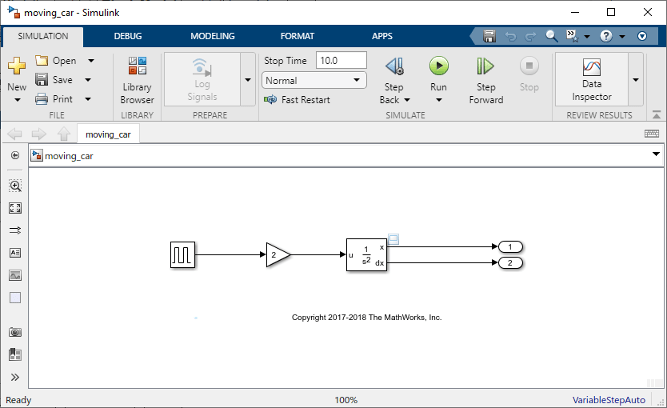The image size is (667, 408).
Task: Click the Annotation text tool icon
Action: tap(15, 253)
